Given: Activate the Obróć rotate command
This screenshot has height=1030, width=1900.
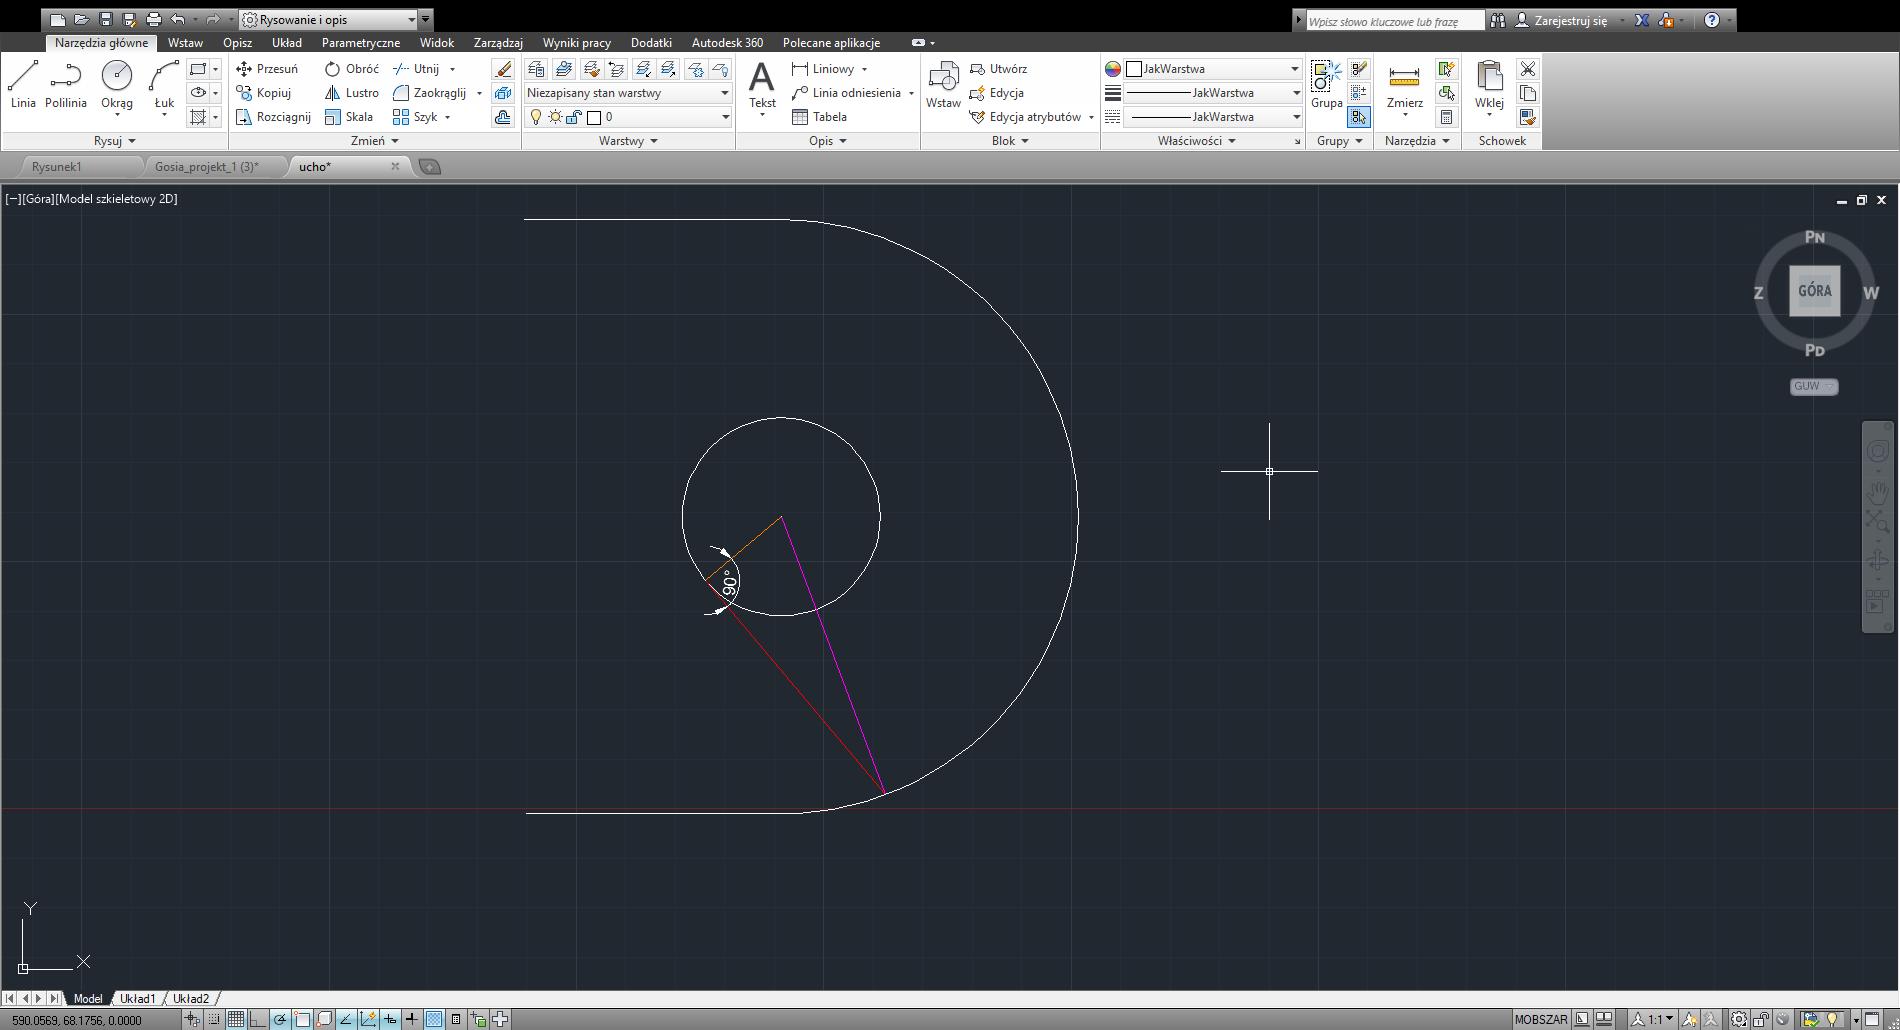Looking at the screenshot, I should click(x=352, y=69).
